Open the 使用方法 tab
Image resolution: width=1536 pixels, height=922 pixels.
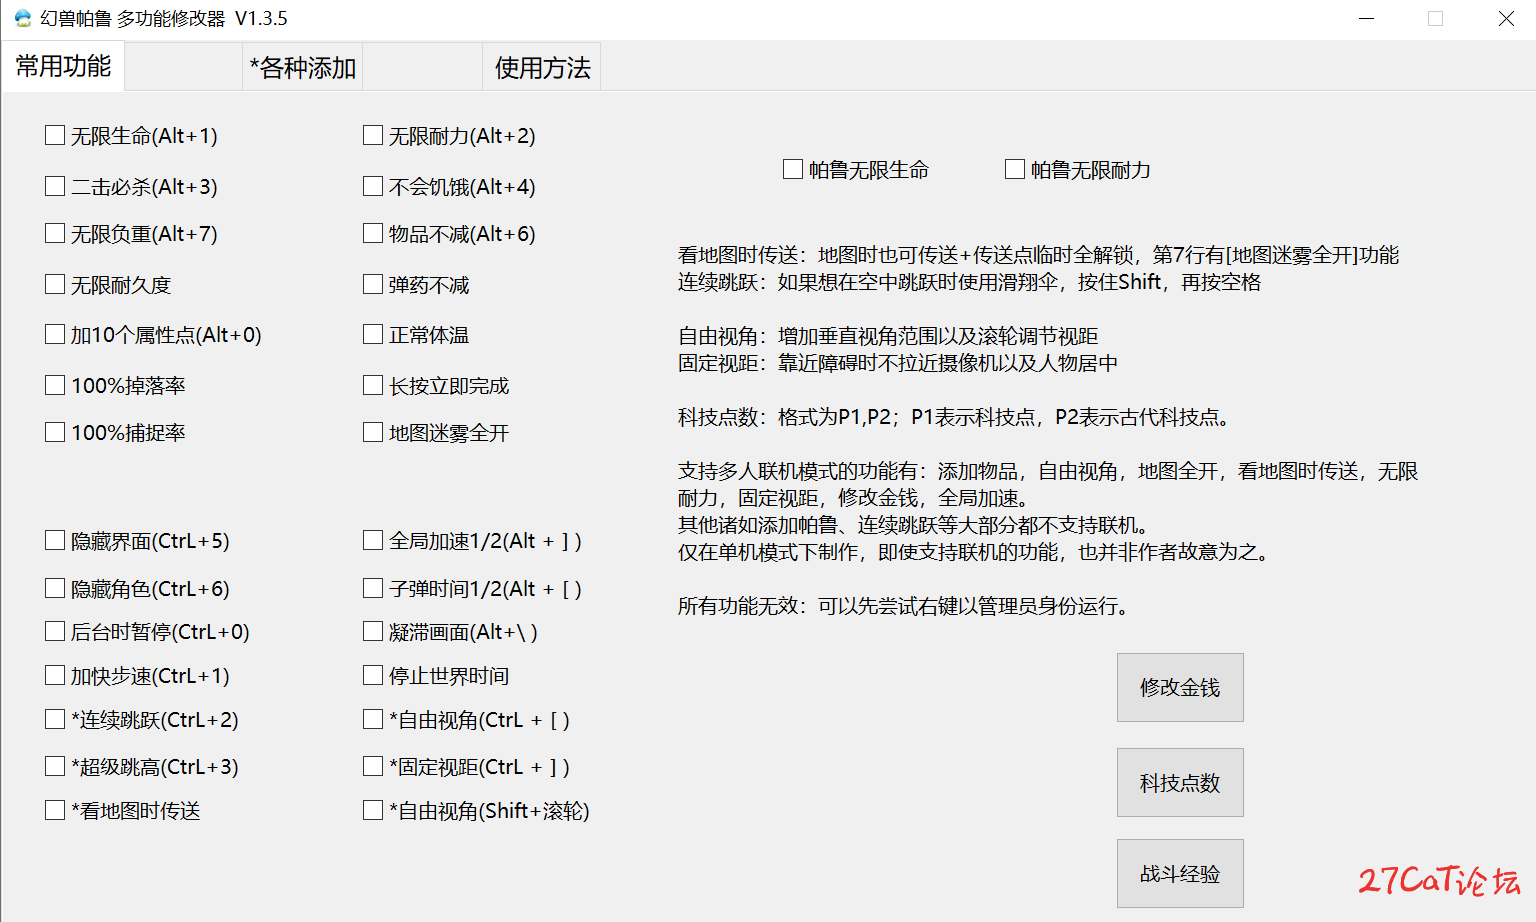tap(542, 67)
